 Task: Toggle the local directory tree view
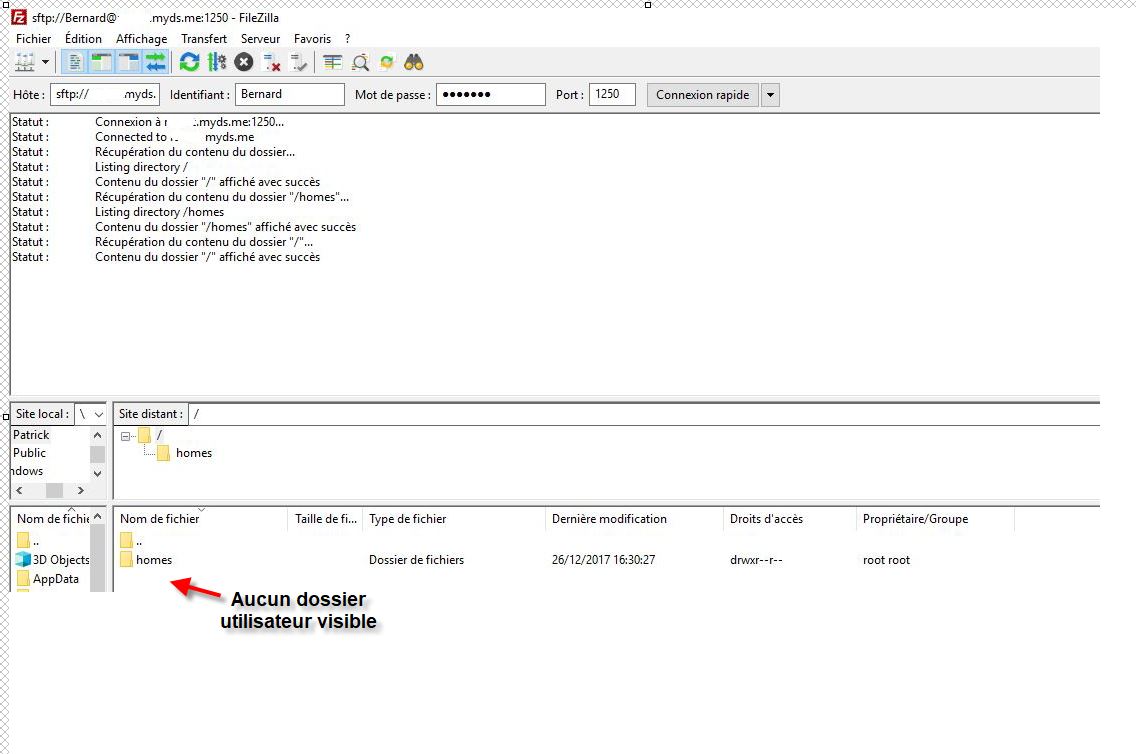(101, 63)
